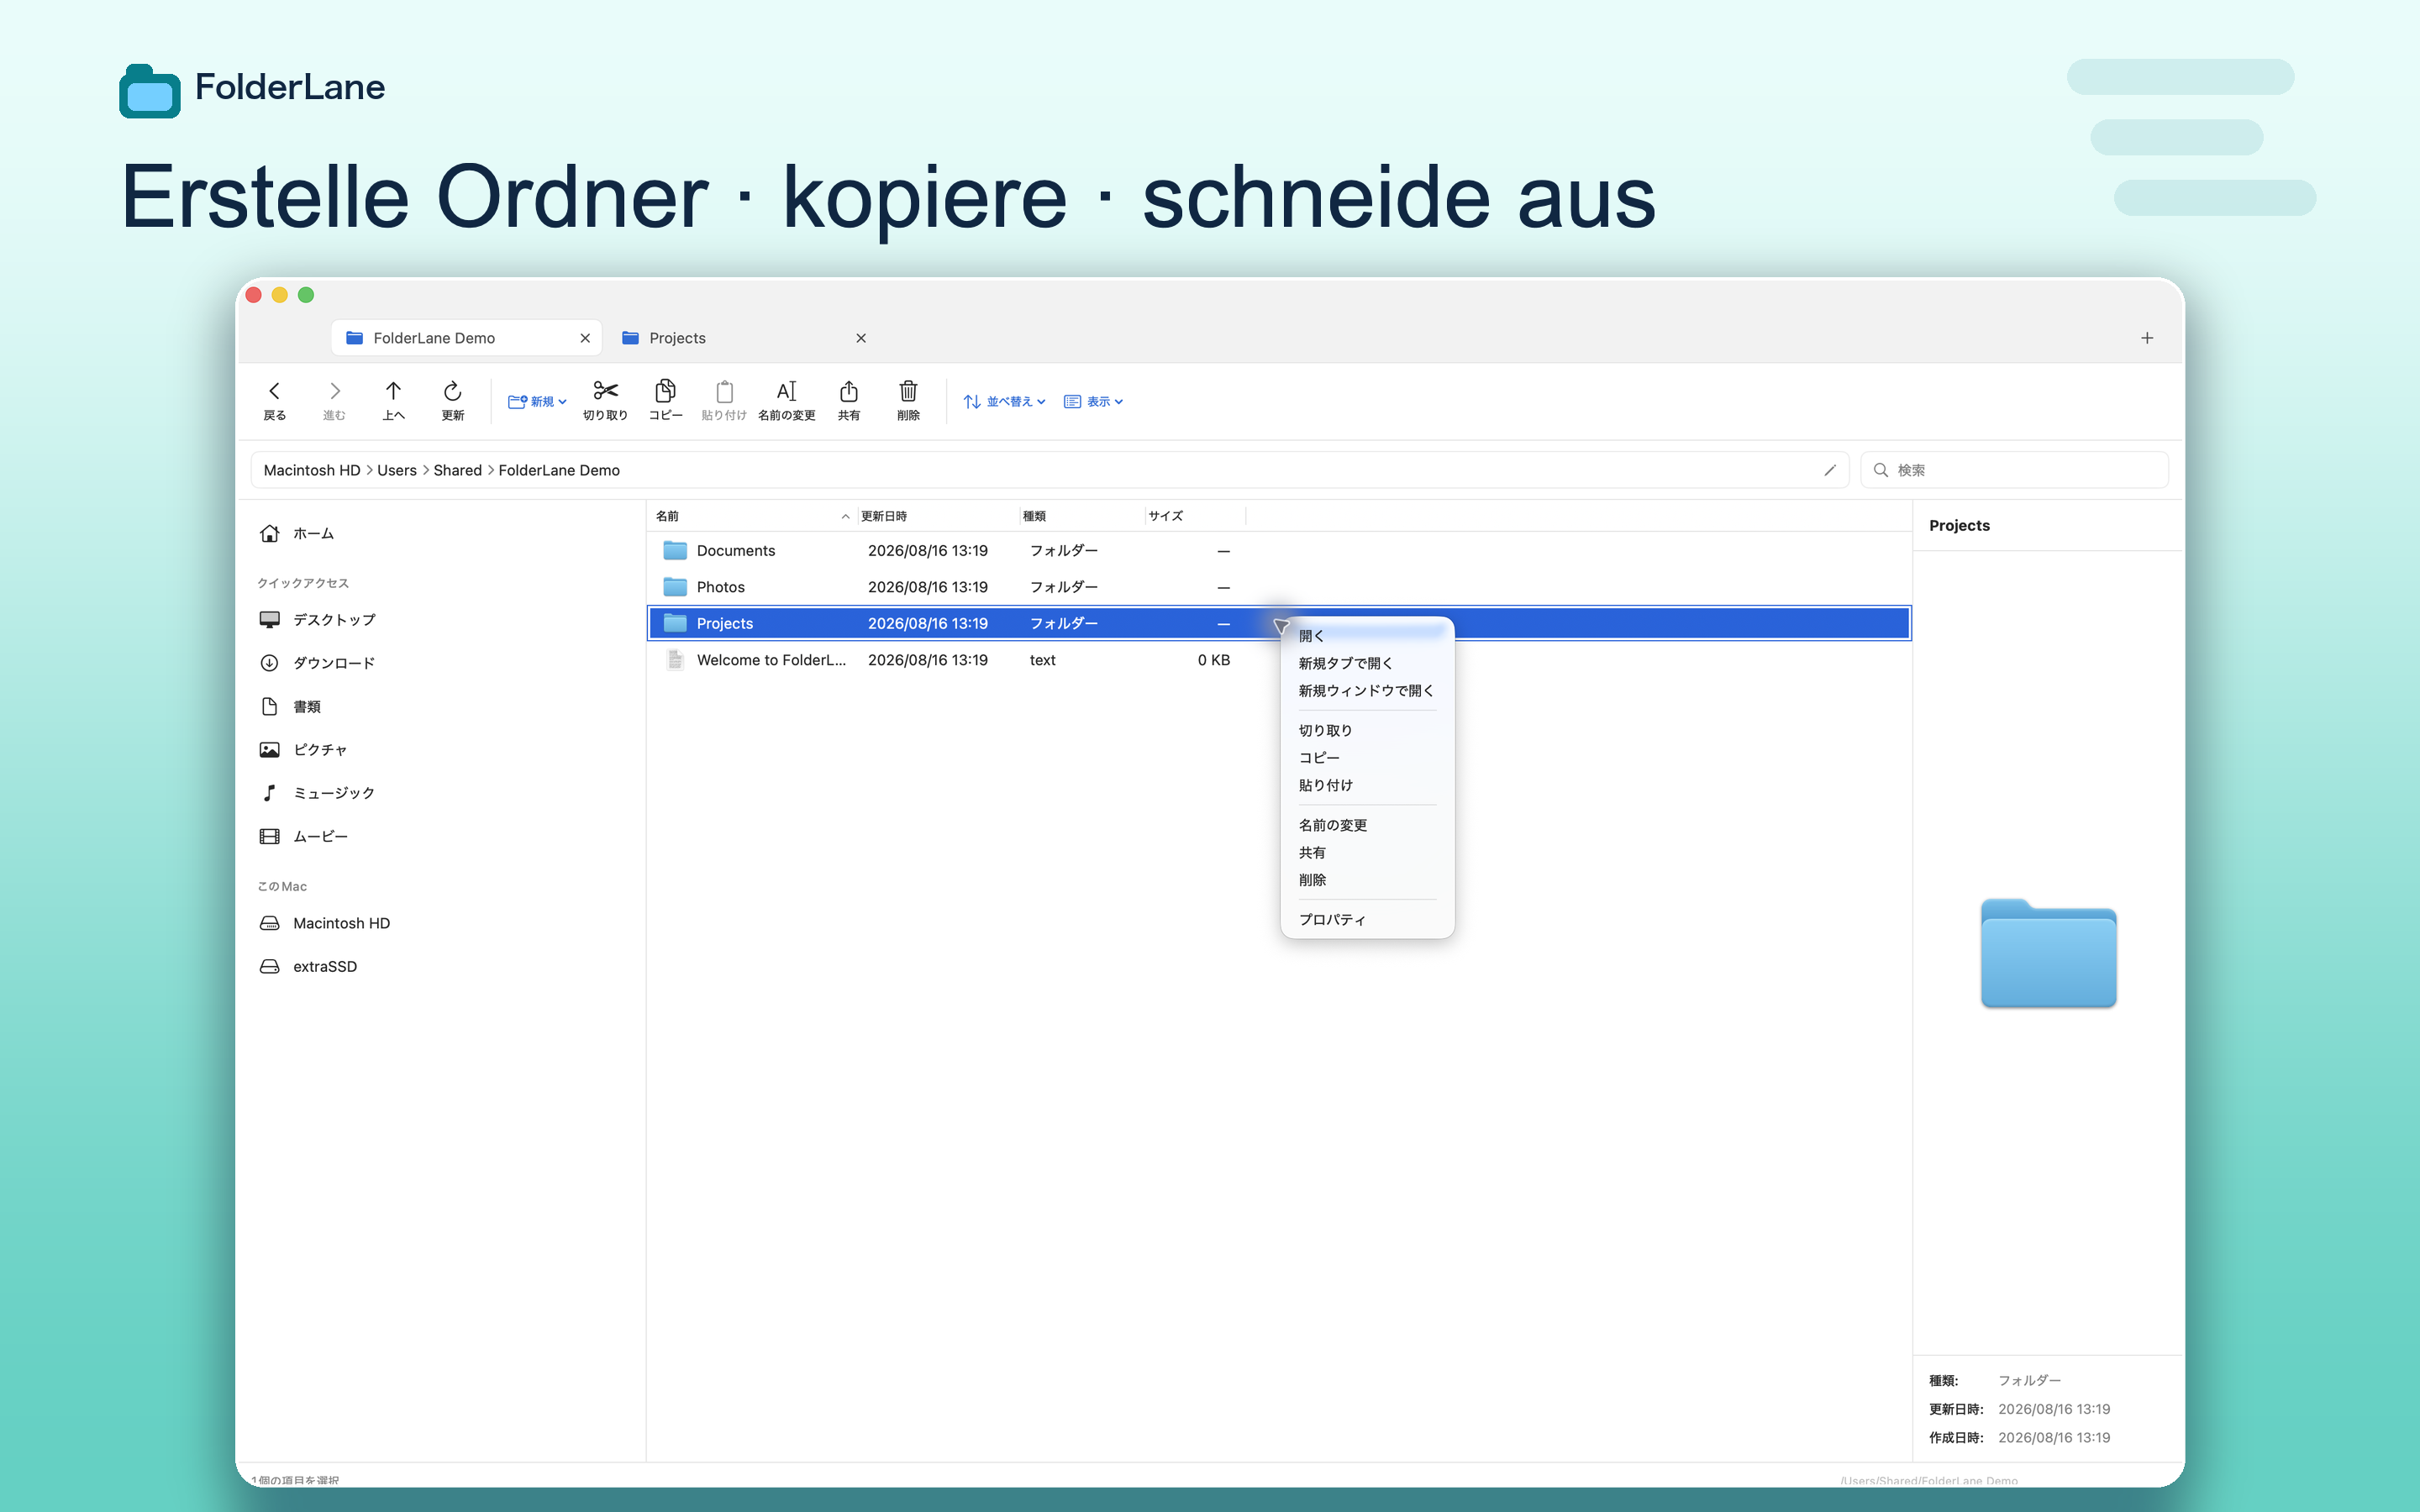Image resolution: width=2420 pixels, height=1512 pixels.
Task: Click FolderLane Demo in the breadcrumb
Action: 559,470
